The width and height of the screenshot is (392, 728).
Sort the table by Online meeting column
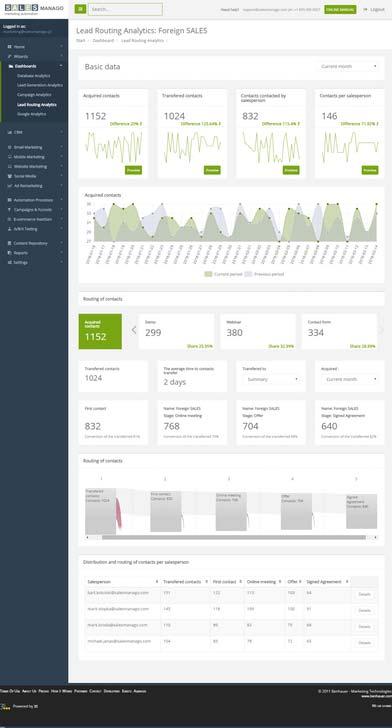[x=264, y=582]
